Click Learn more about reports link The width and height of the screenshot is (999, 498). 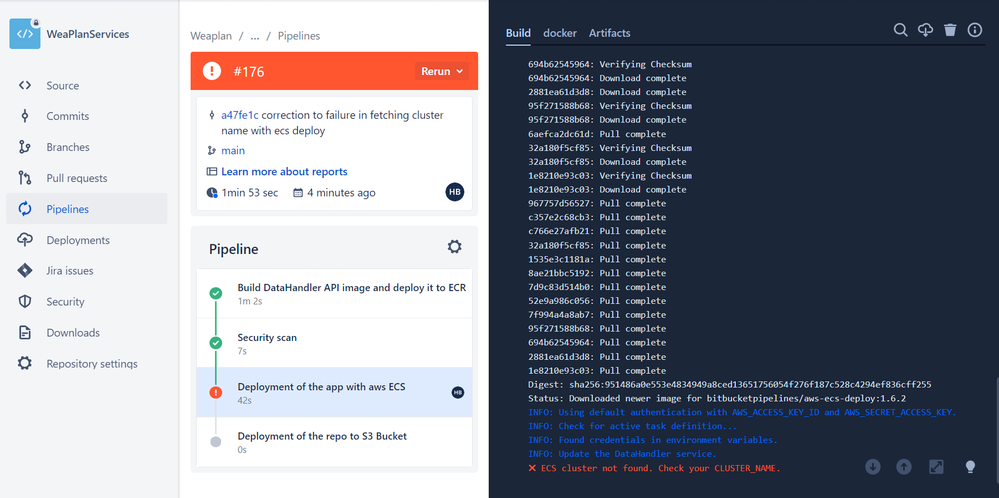pos(284,172)
